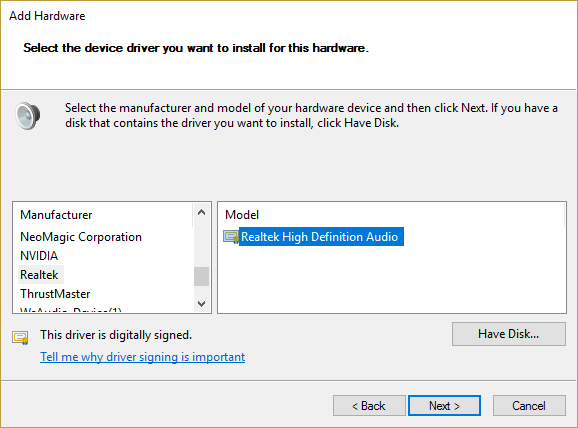Open the Have Disk dialog
Image resolution: width=578 pixels, height=428 pixels.
pos(509,334)
